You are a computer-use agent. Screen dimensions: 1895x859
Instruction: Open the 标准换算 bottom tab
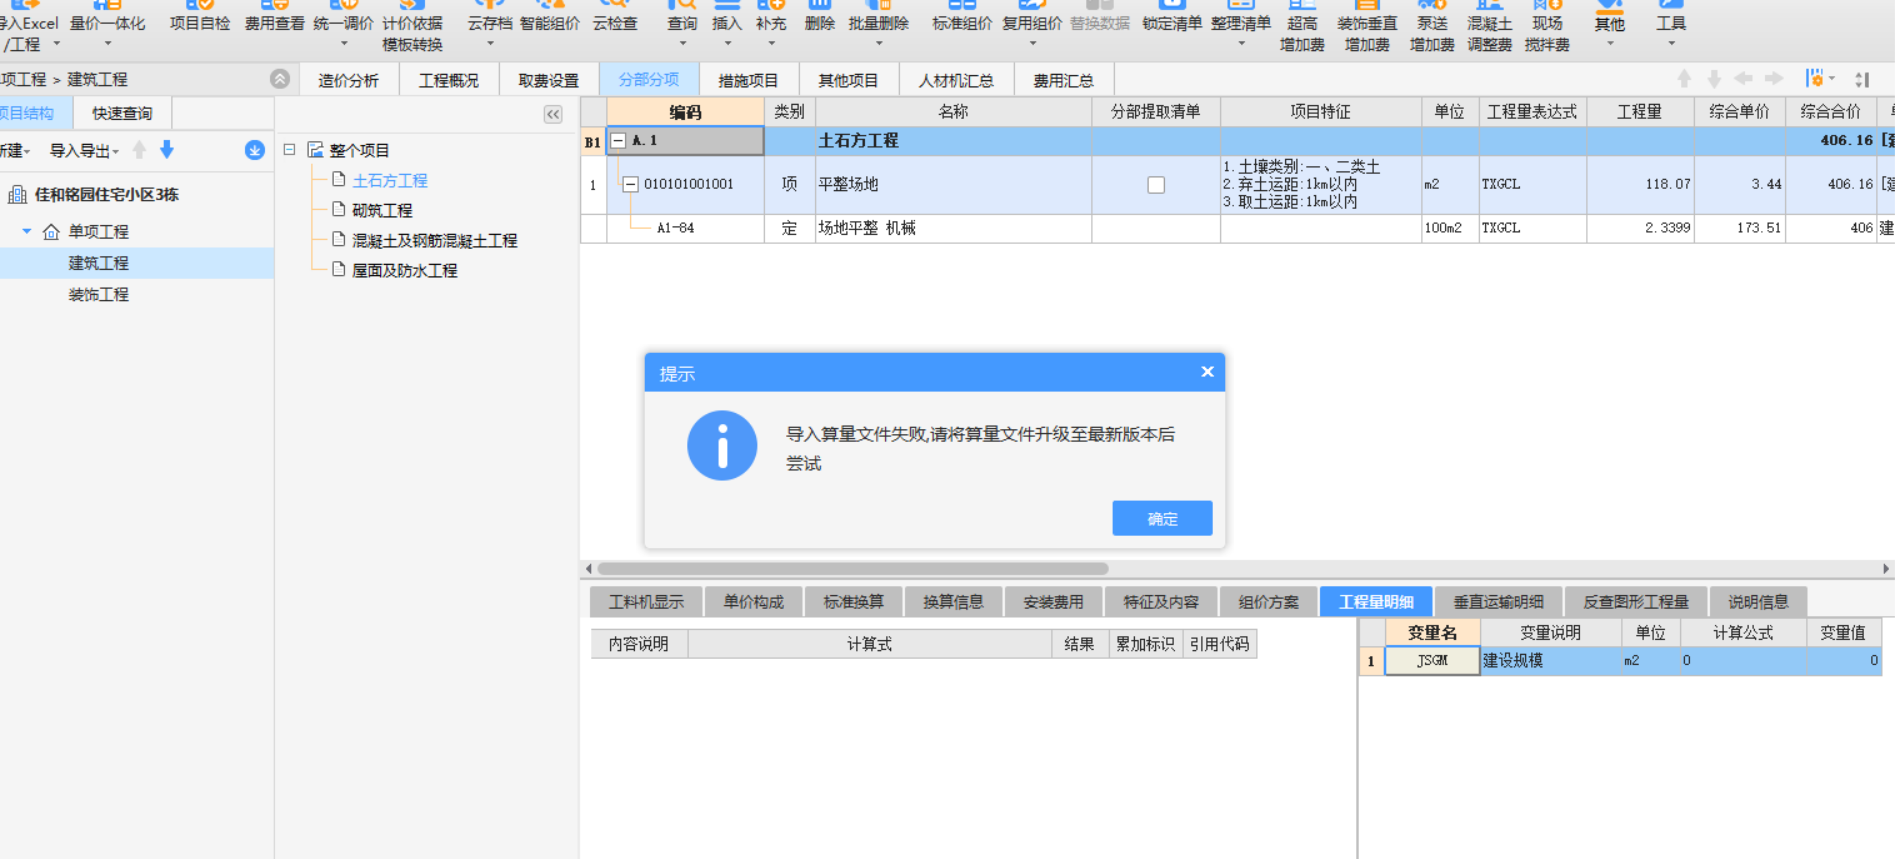pyautogui.click(x=853, y=601)
